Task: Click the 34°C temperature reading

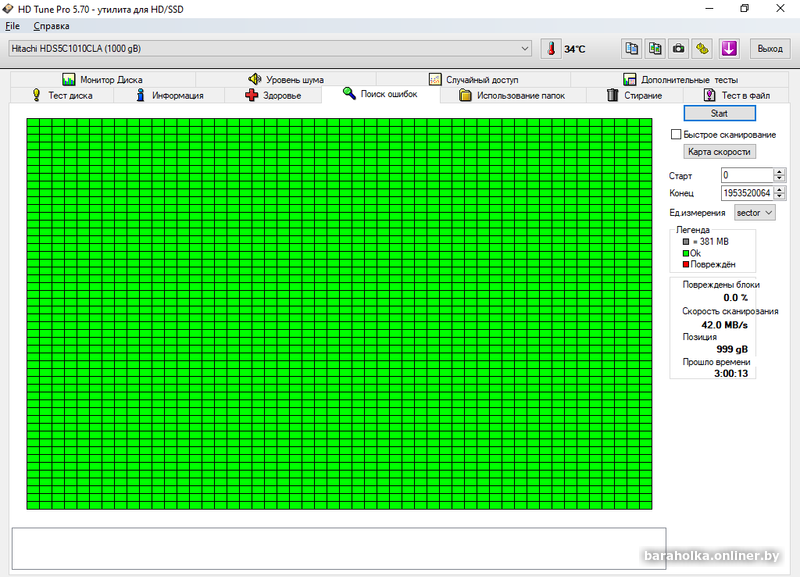Action: 575,49
